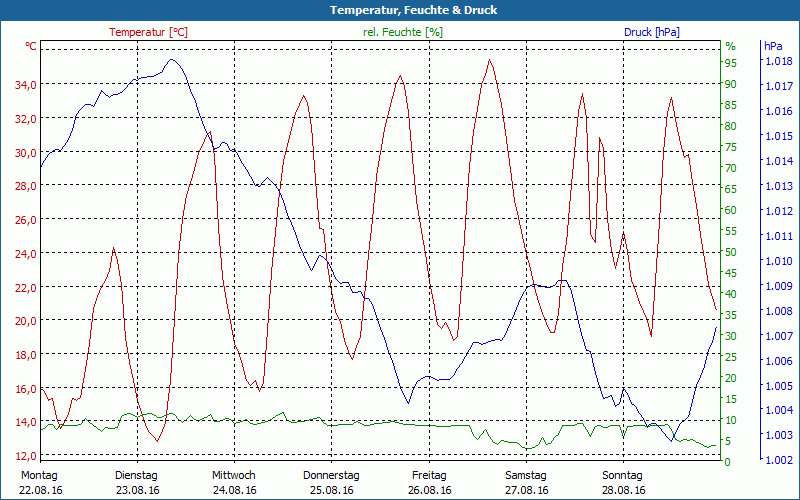This screenshot has width=800, height=500.
Task: Click the red °C axis unit label
Action: 31,46
